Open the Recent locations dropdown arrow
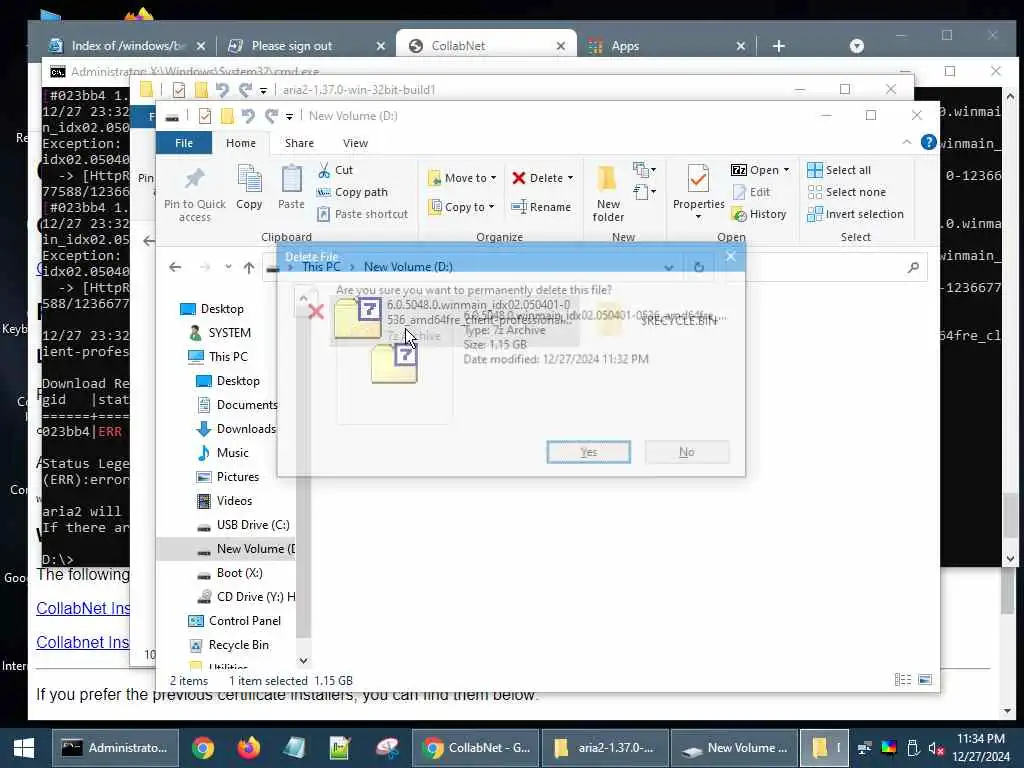1024x768 pixels. click(x=227, y=267)
